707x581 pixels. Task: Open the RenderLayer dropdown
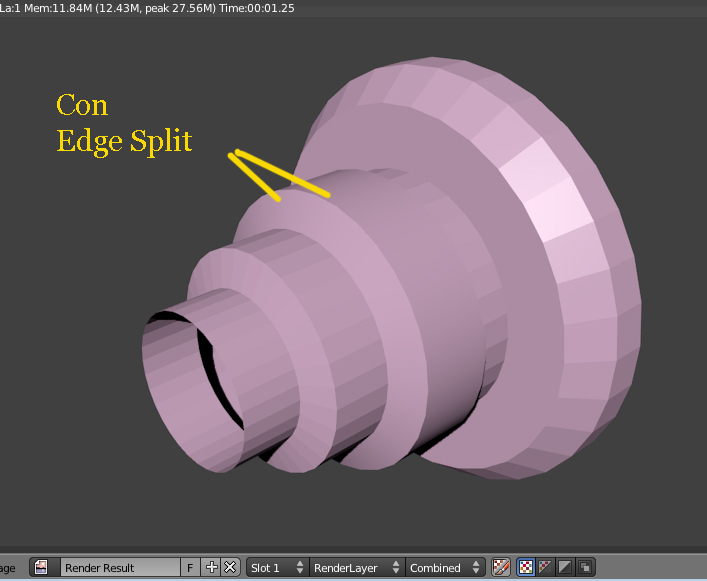357,567
